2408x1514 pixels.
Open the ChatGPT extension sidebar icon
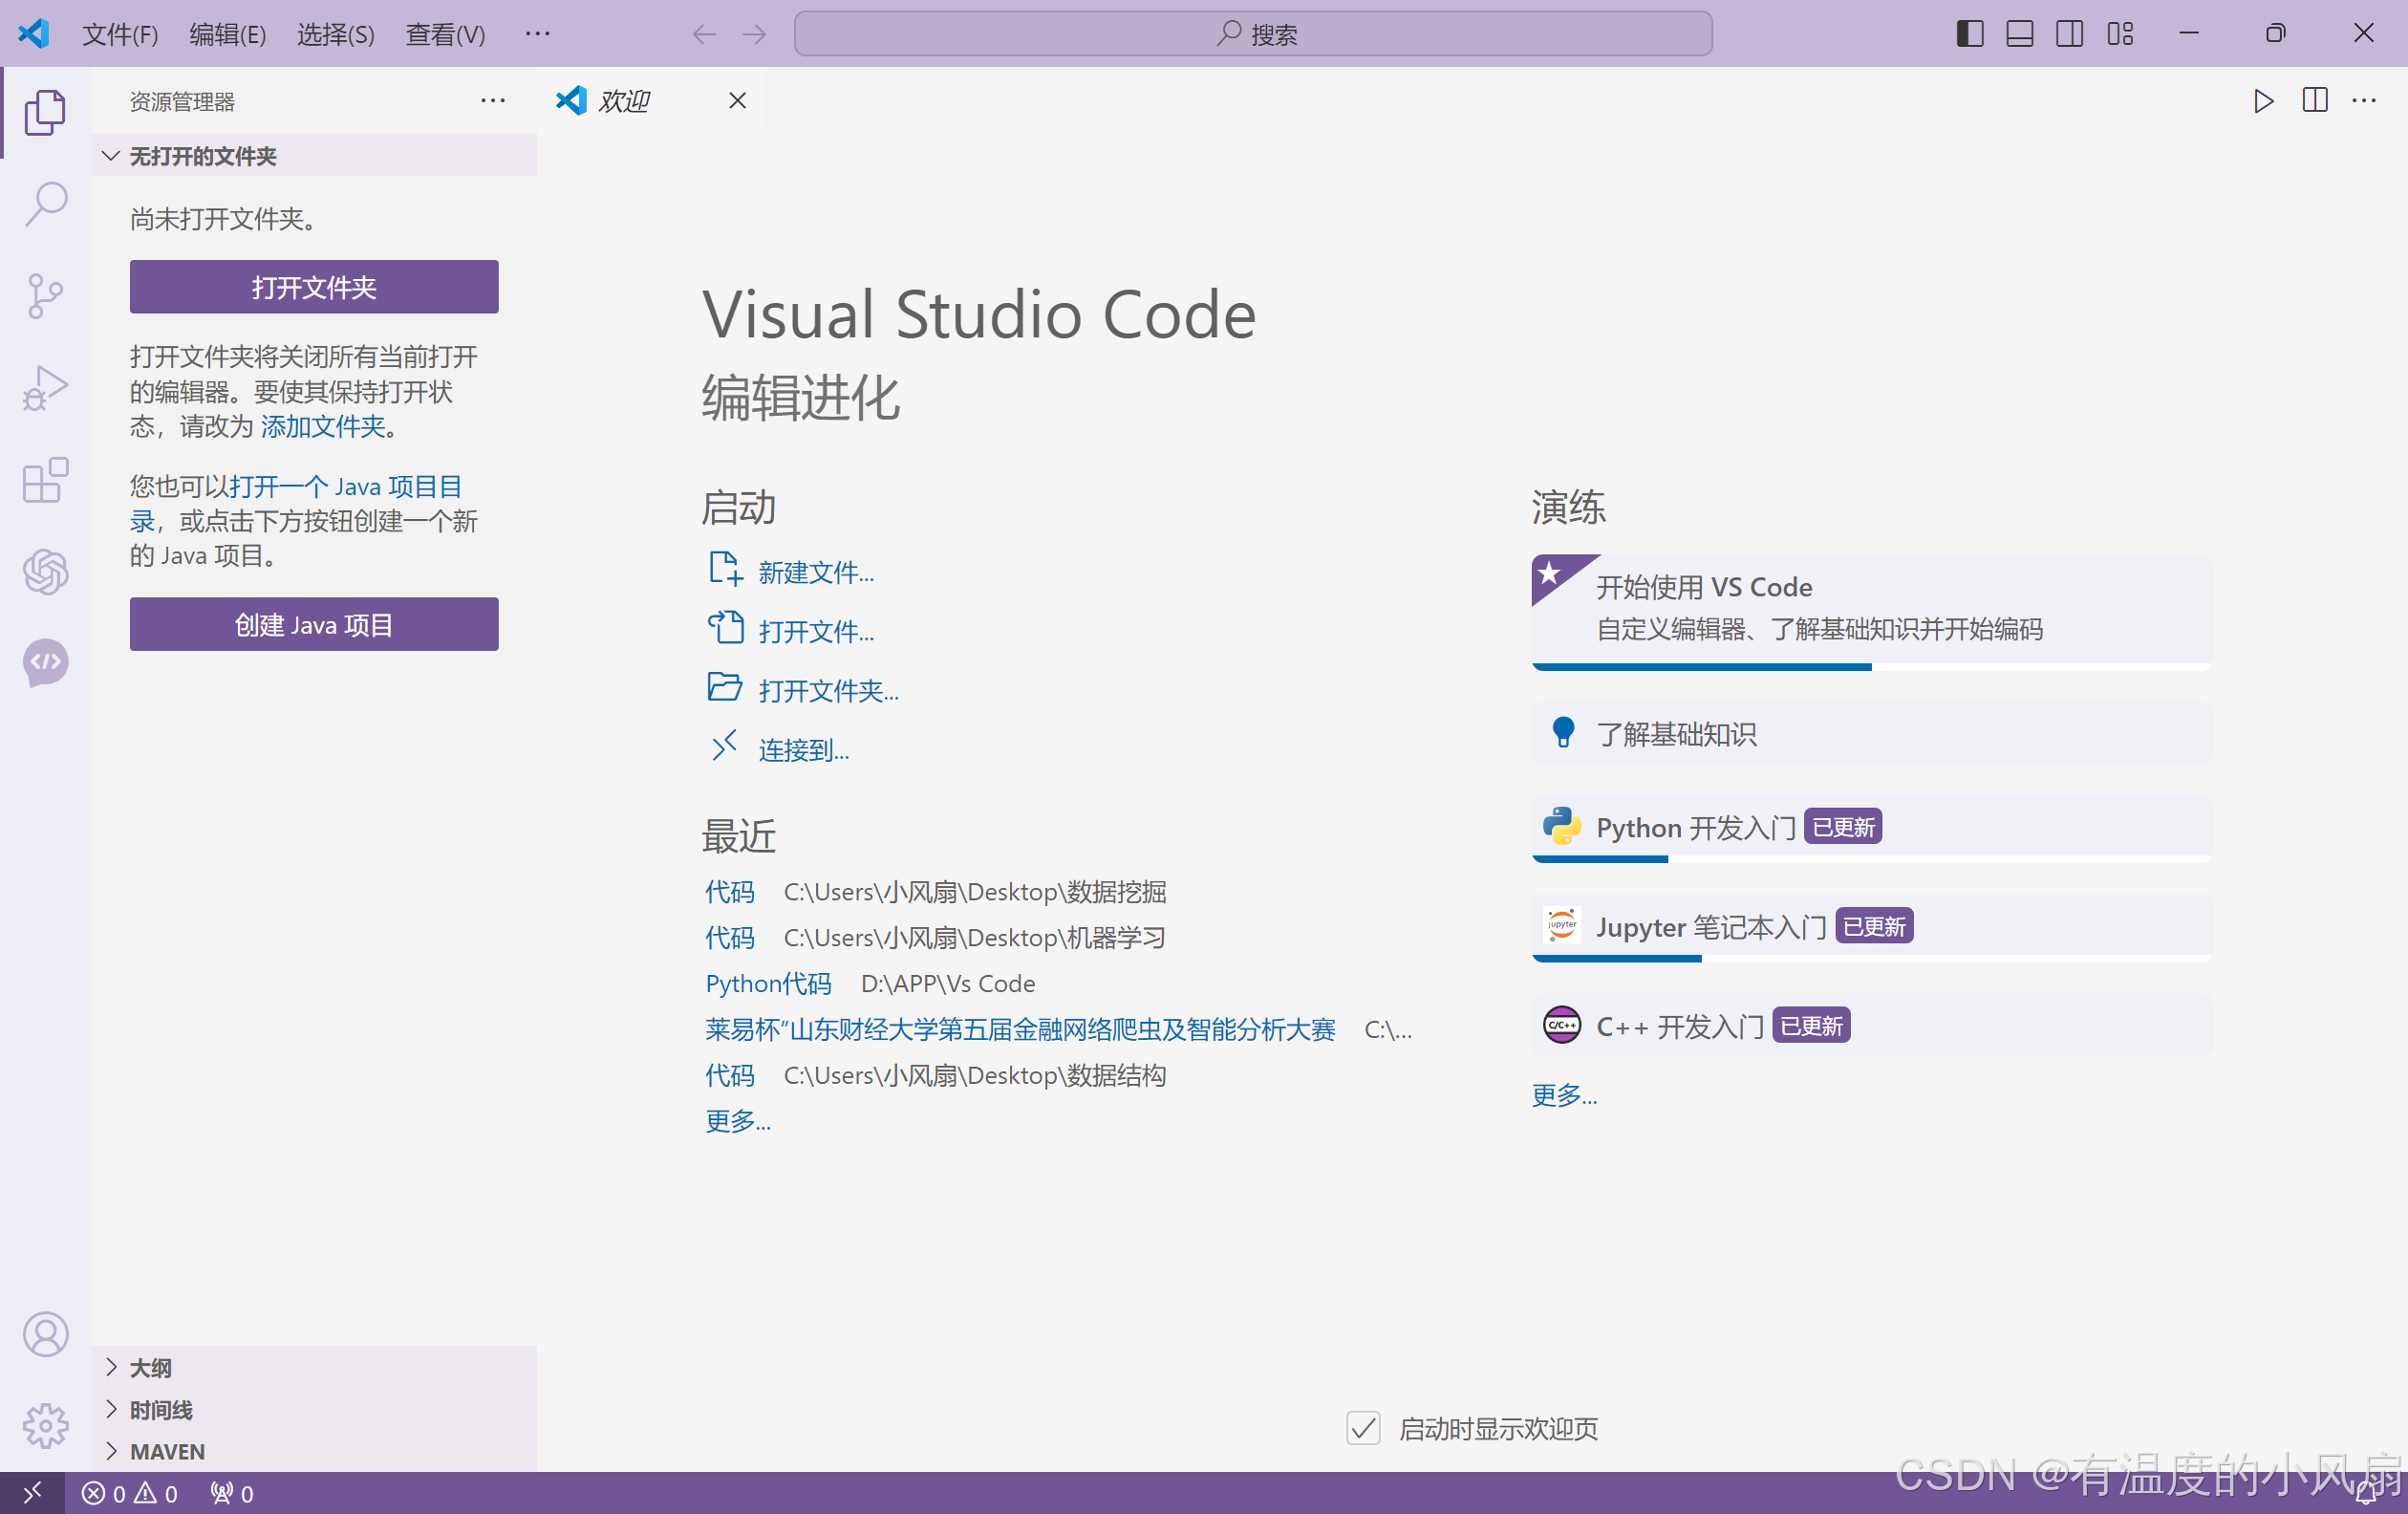(x=45, y=572)
